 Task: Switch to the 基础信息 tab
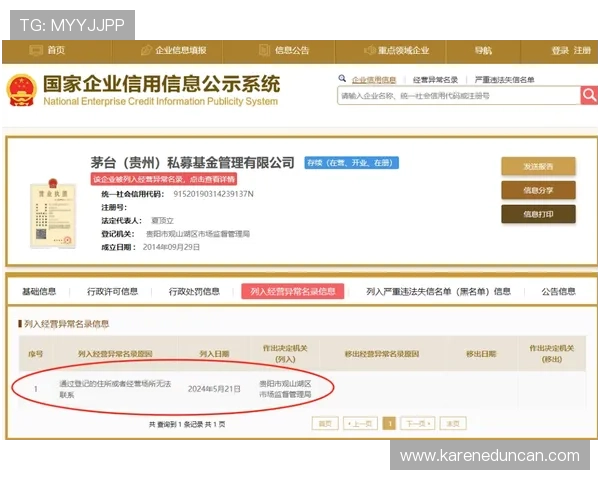[39, 292]
